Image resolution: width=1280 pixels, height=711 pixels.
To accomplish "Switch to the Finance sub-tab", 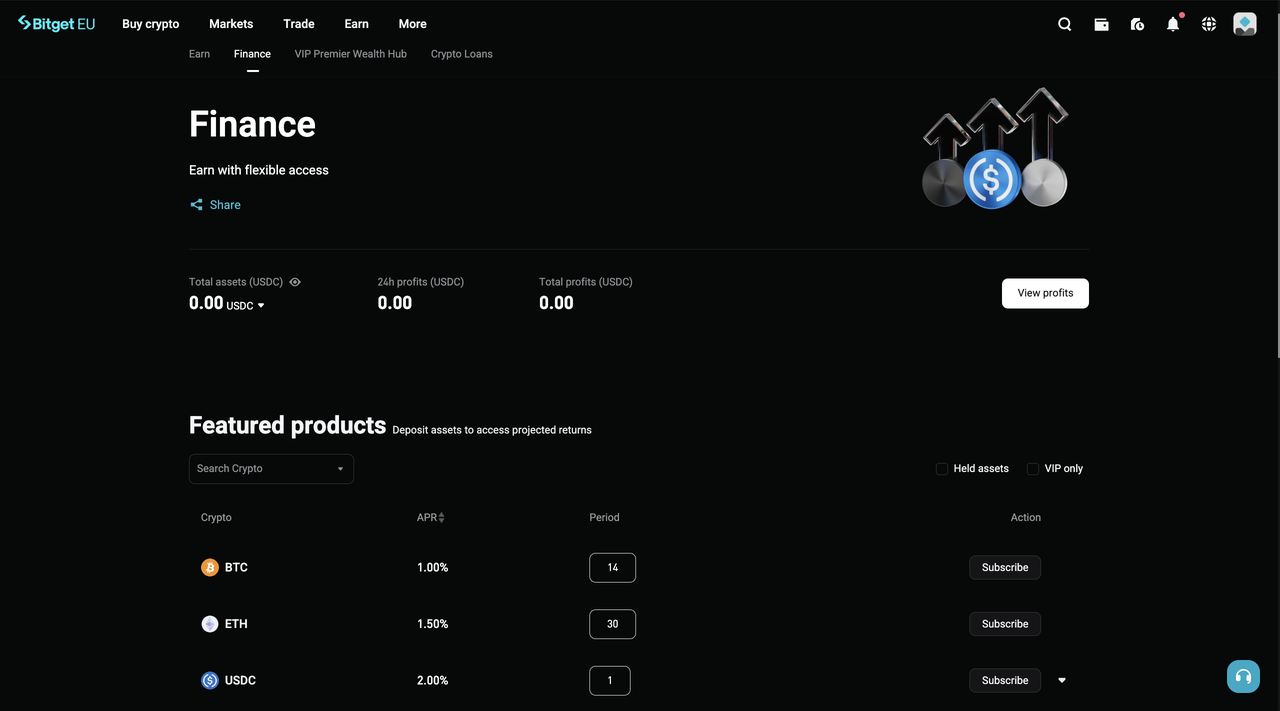I will click(252, 54).
